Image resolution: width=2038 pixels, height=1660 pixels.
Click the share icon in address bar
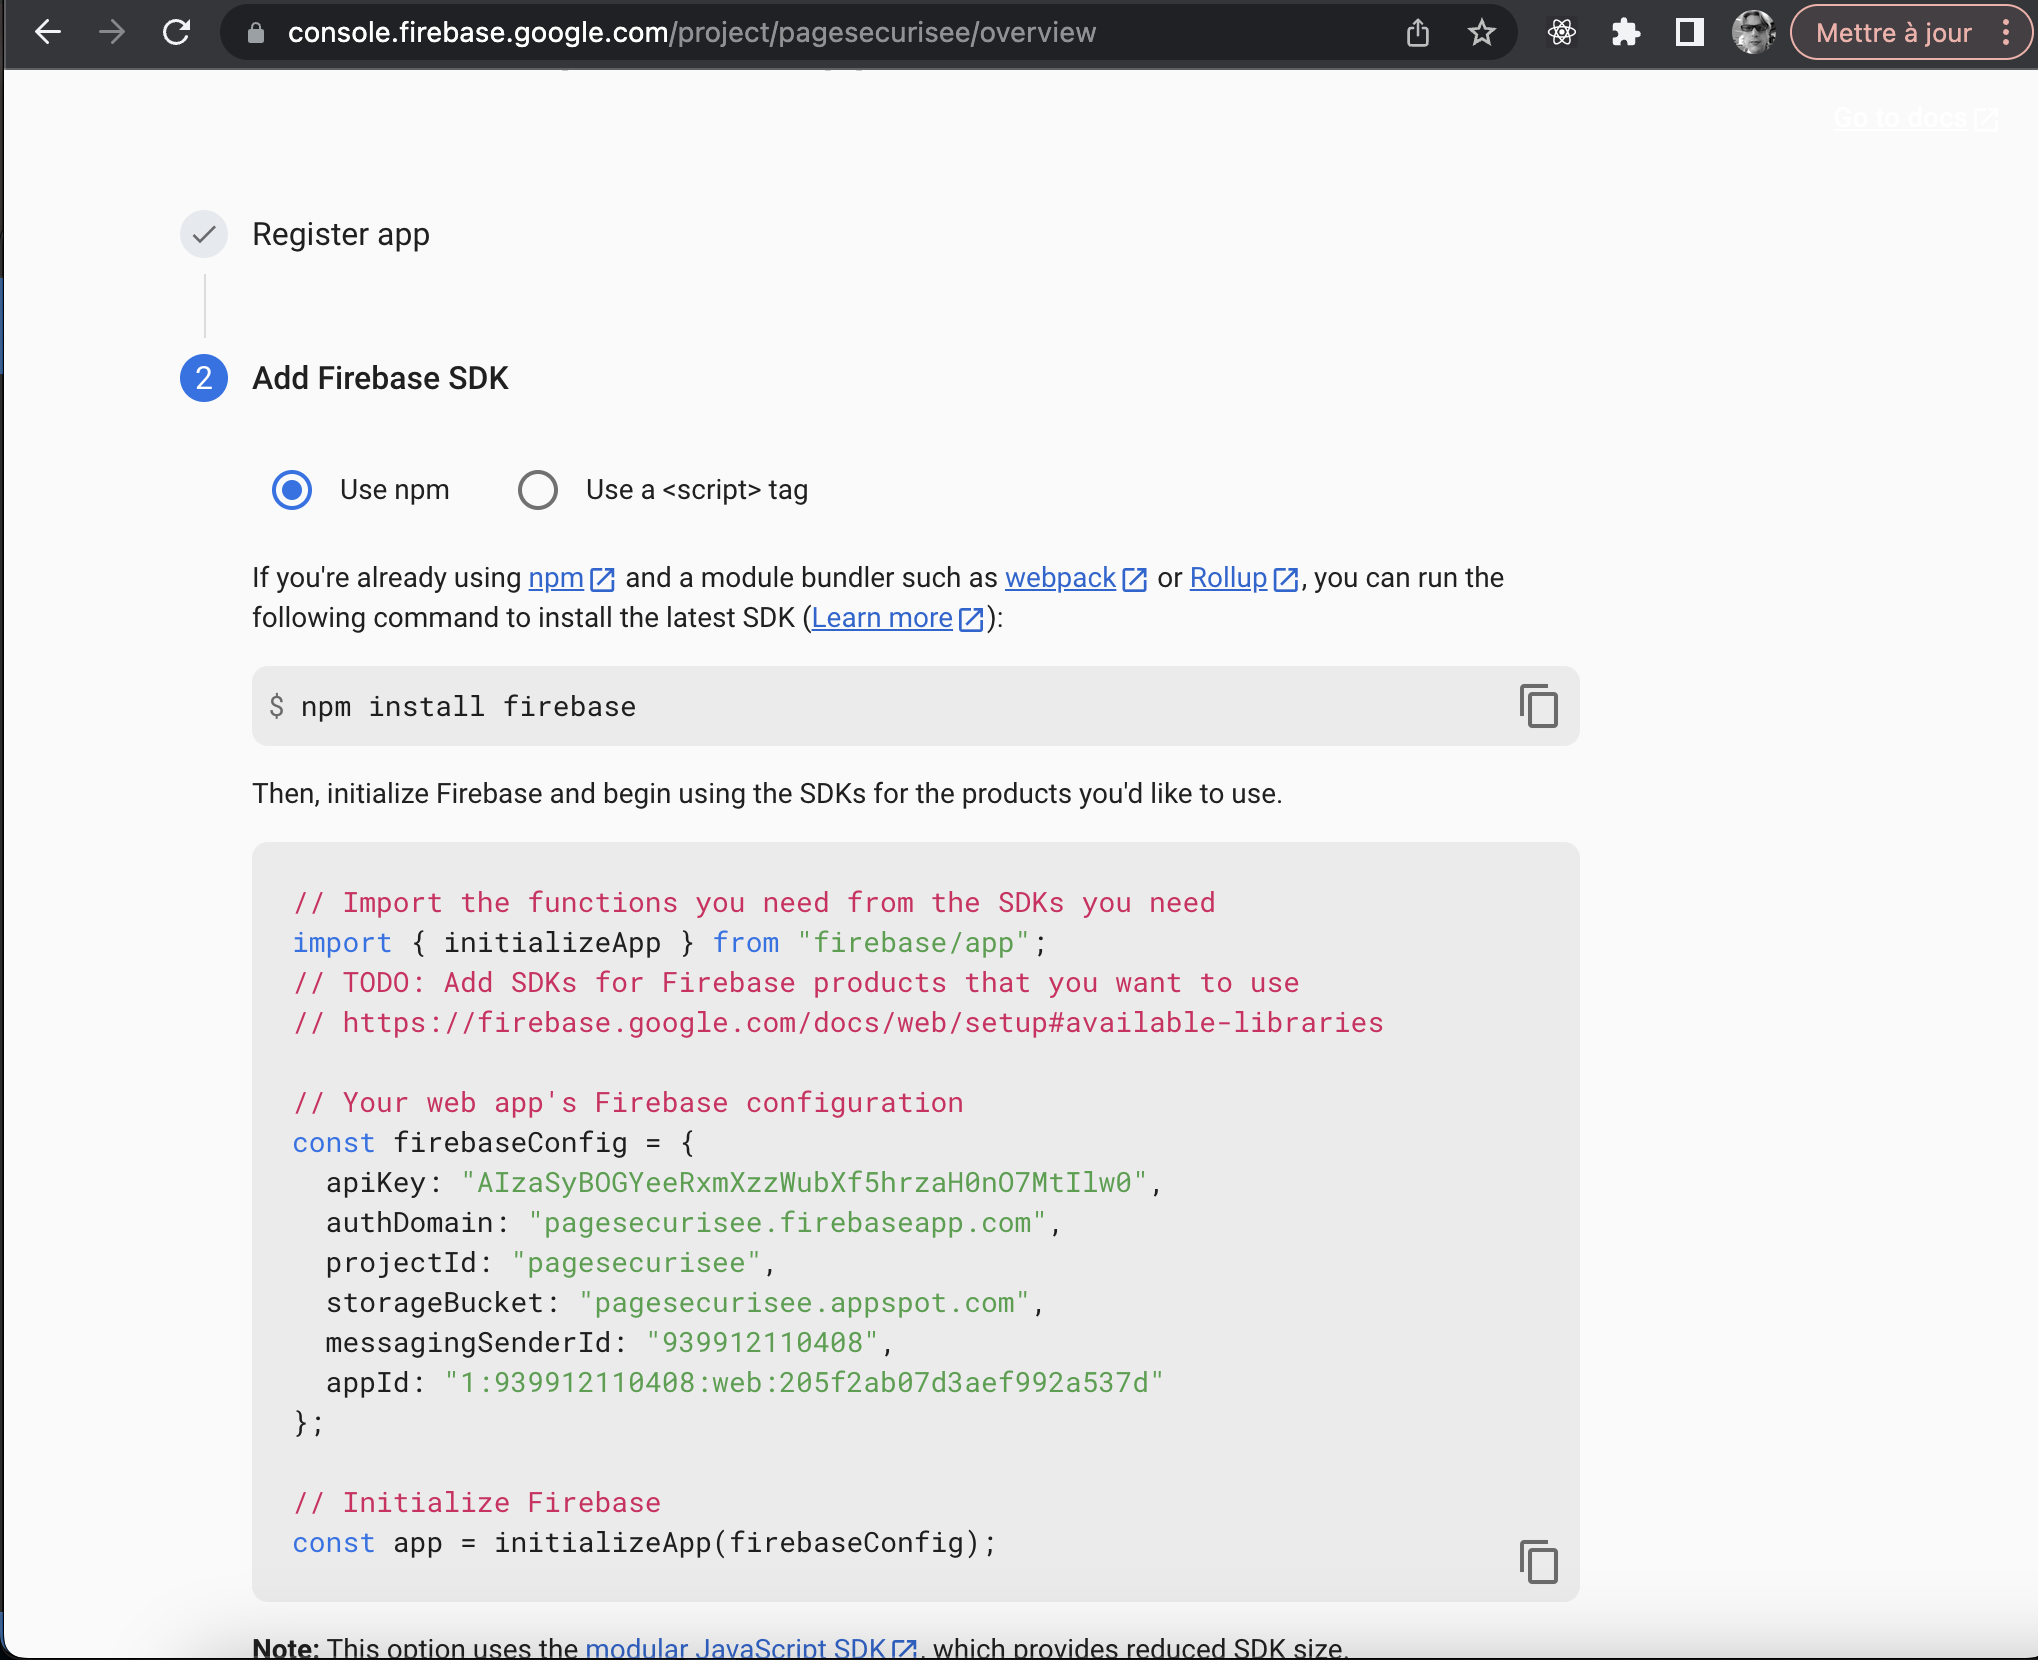pos(1418,33)
